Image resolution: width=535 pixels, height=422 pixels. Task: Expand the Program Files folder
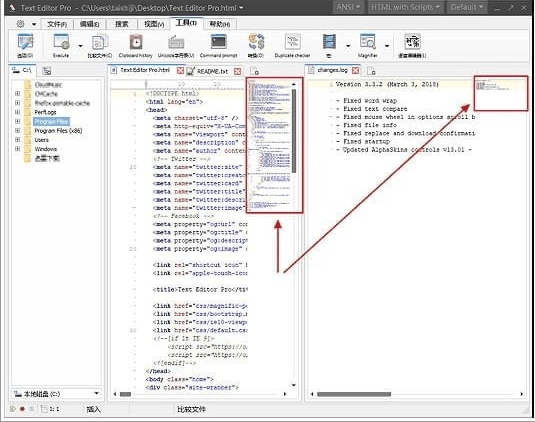(17, 121)
